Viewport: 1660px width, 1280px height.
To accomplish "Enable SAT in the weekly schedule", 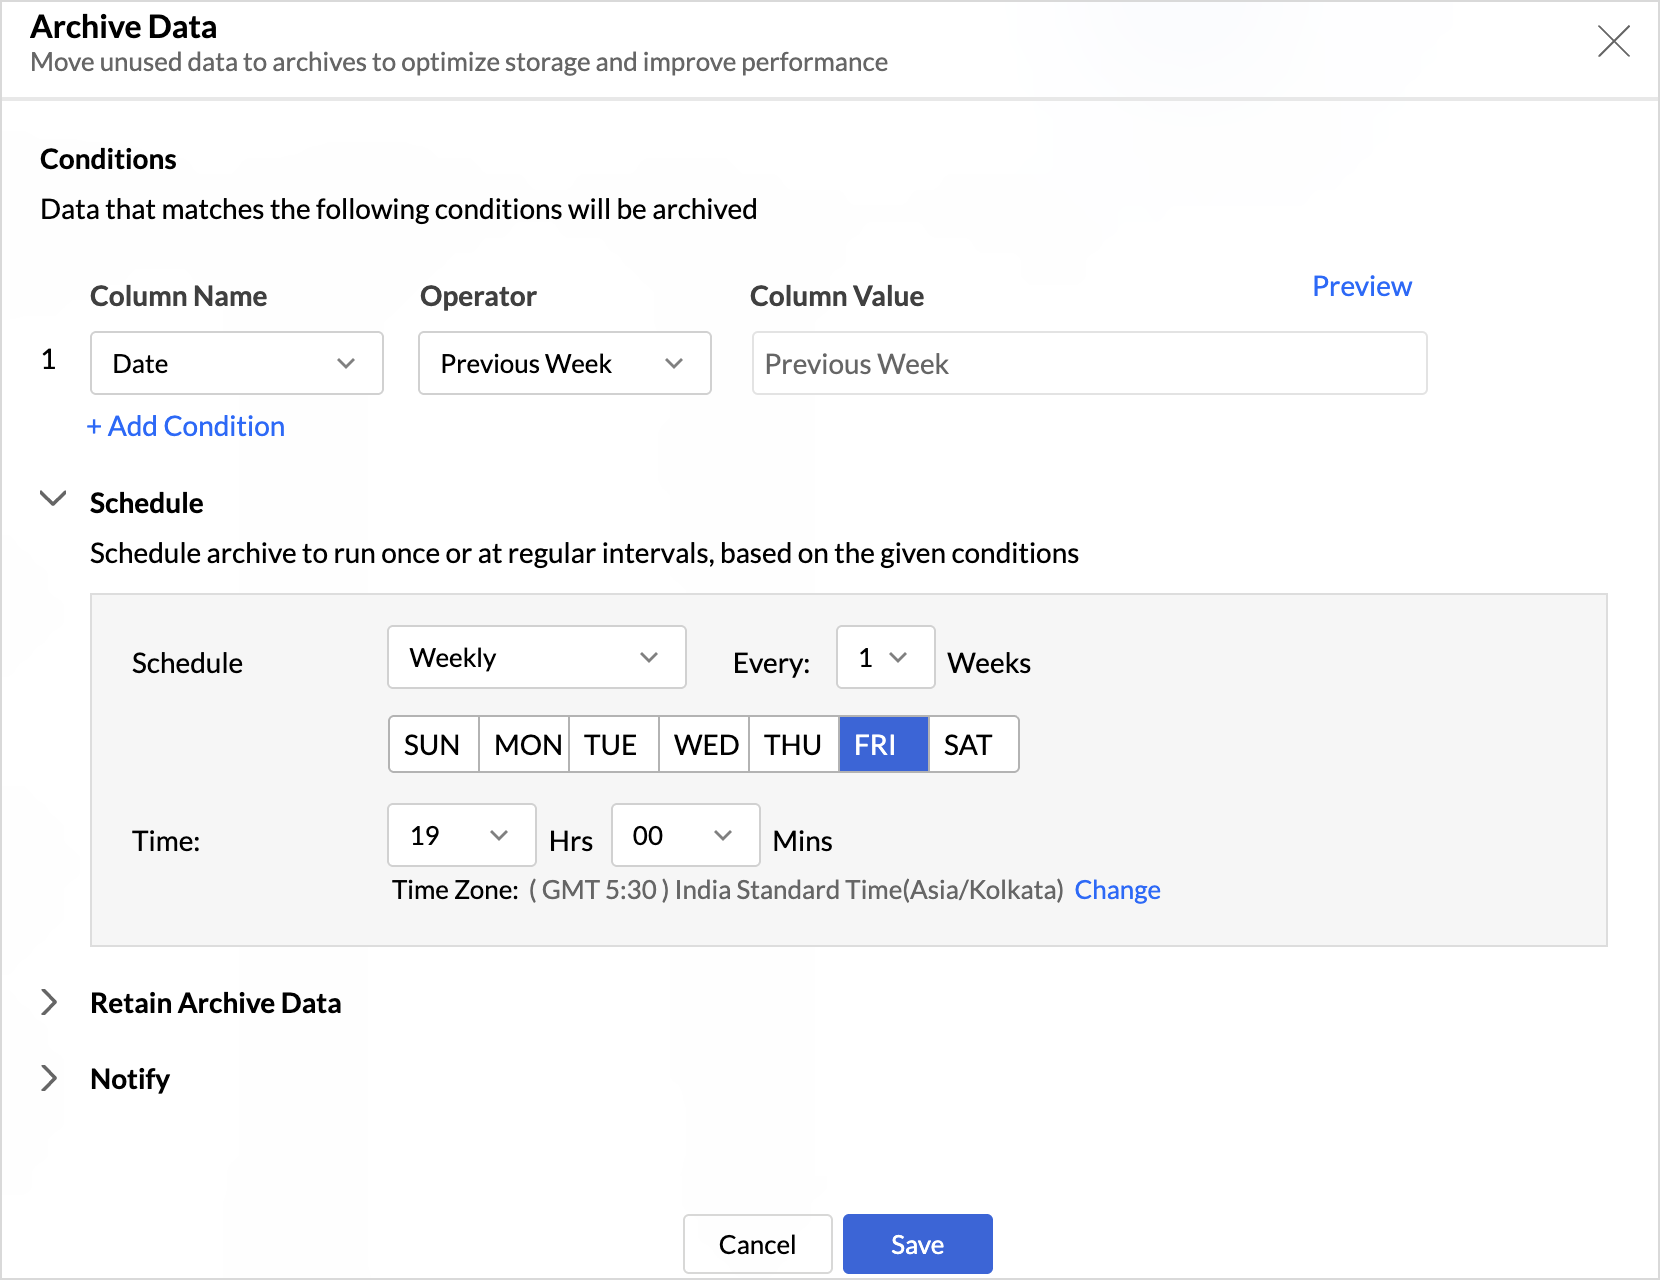I will pos(972,745).
